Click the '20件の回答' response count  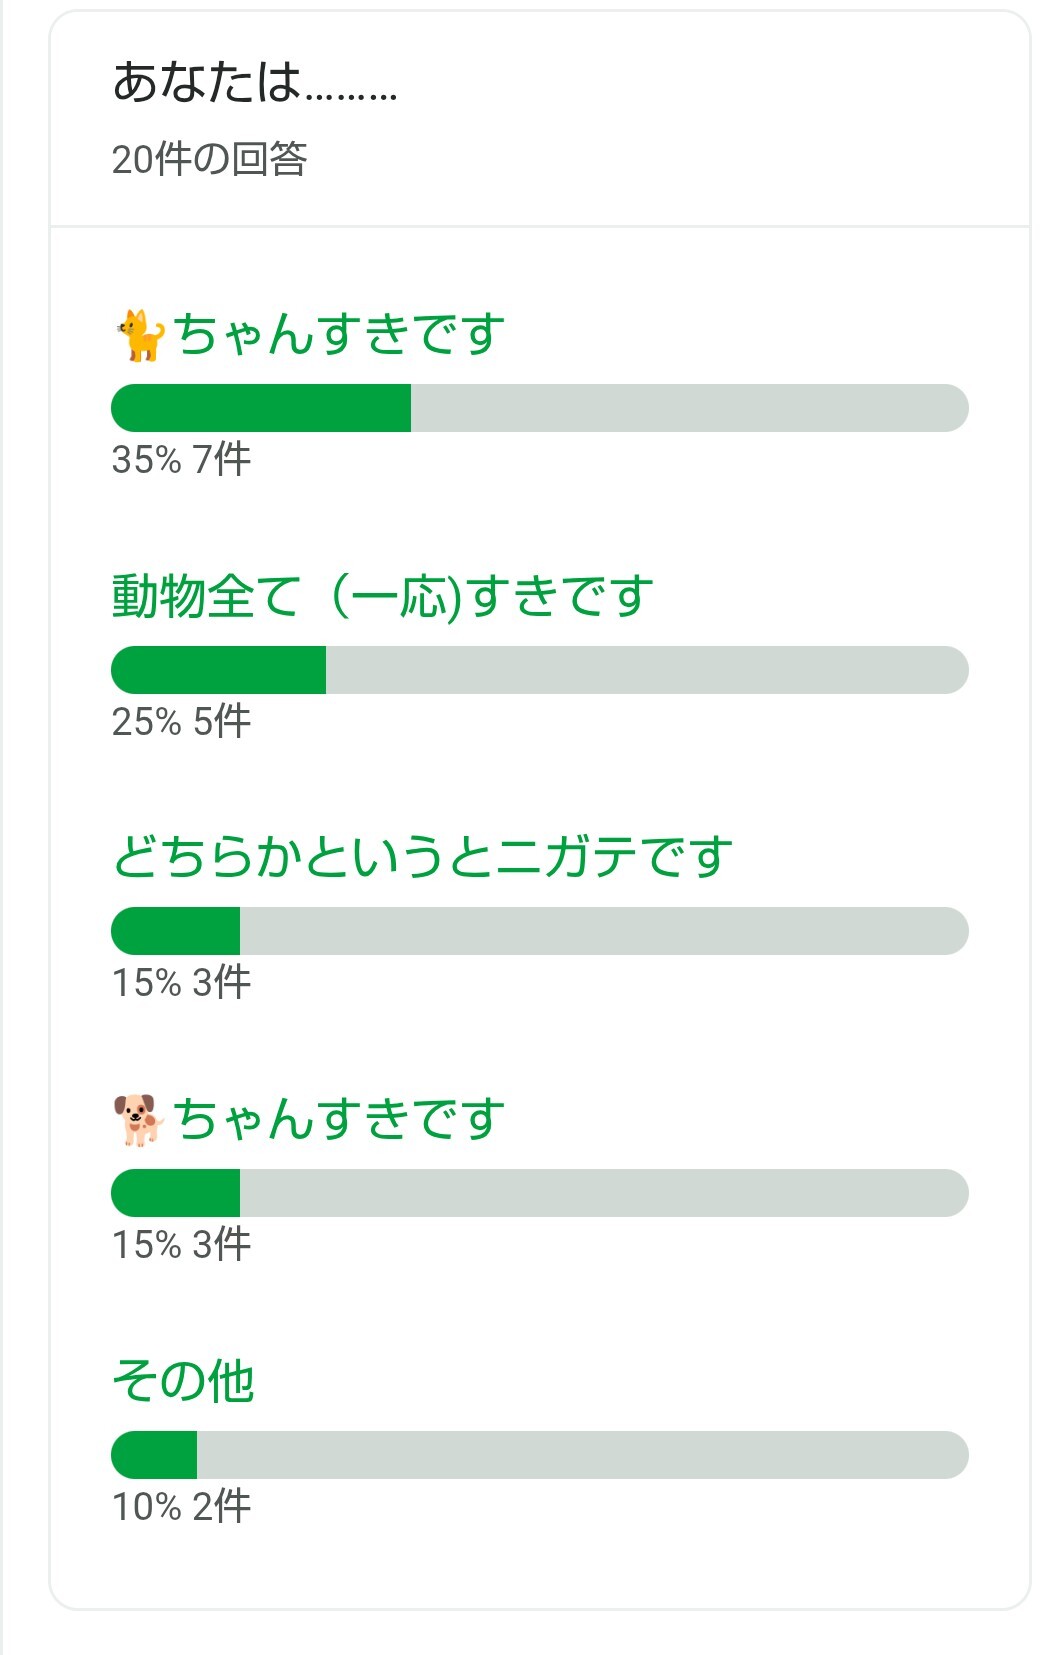point(209,159)
